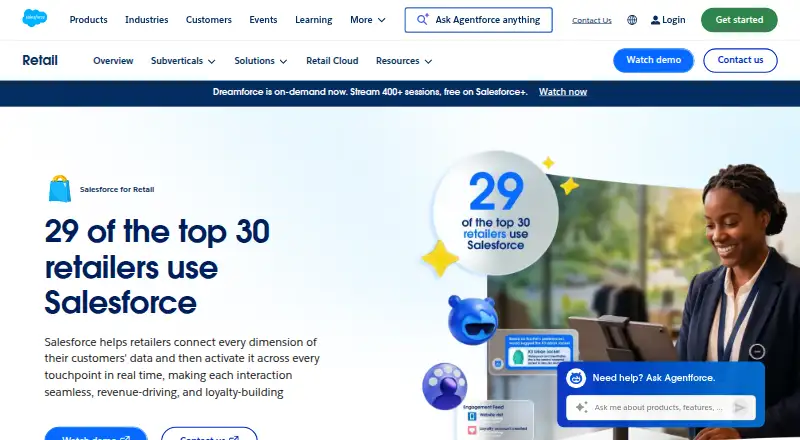The height and width of the screenshot is (440, 800).
Task: Click the person icon beside Login
Action: [x=655, y=20]
